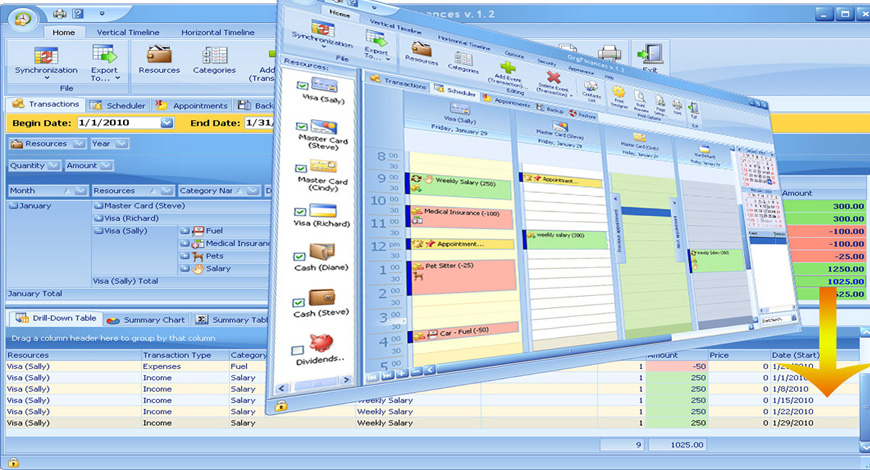Collapse the January month row

[13, 207]
